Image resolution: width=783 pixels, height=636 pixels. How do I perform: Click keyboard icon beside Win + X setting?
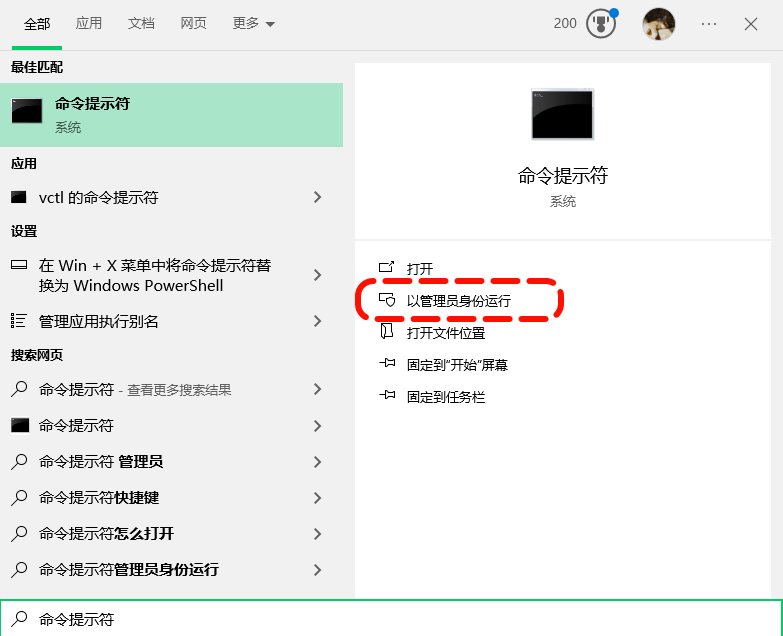pos(19,265)
